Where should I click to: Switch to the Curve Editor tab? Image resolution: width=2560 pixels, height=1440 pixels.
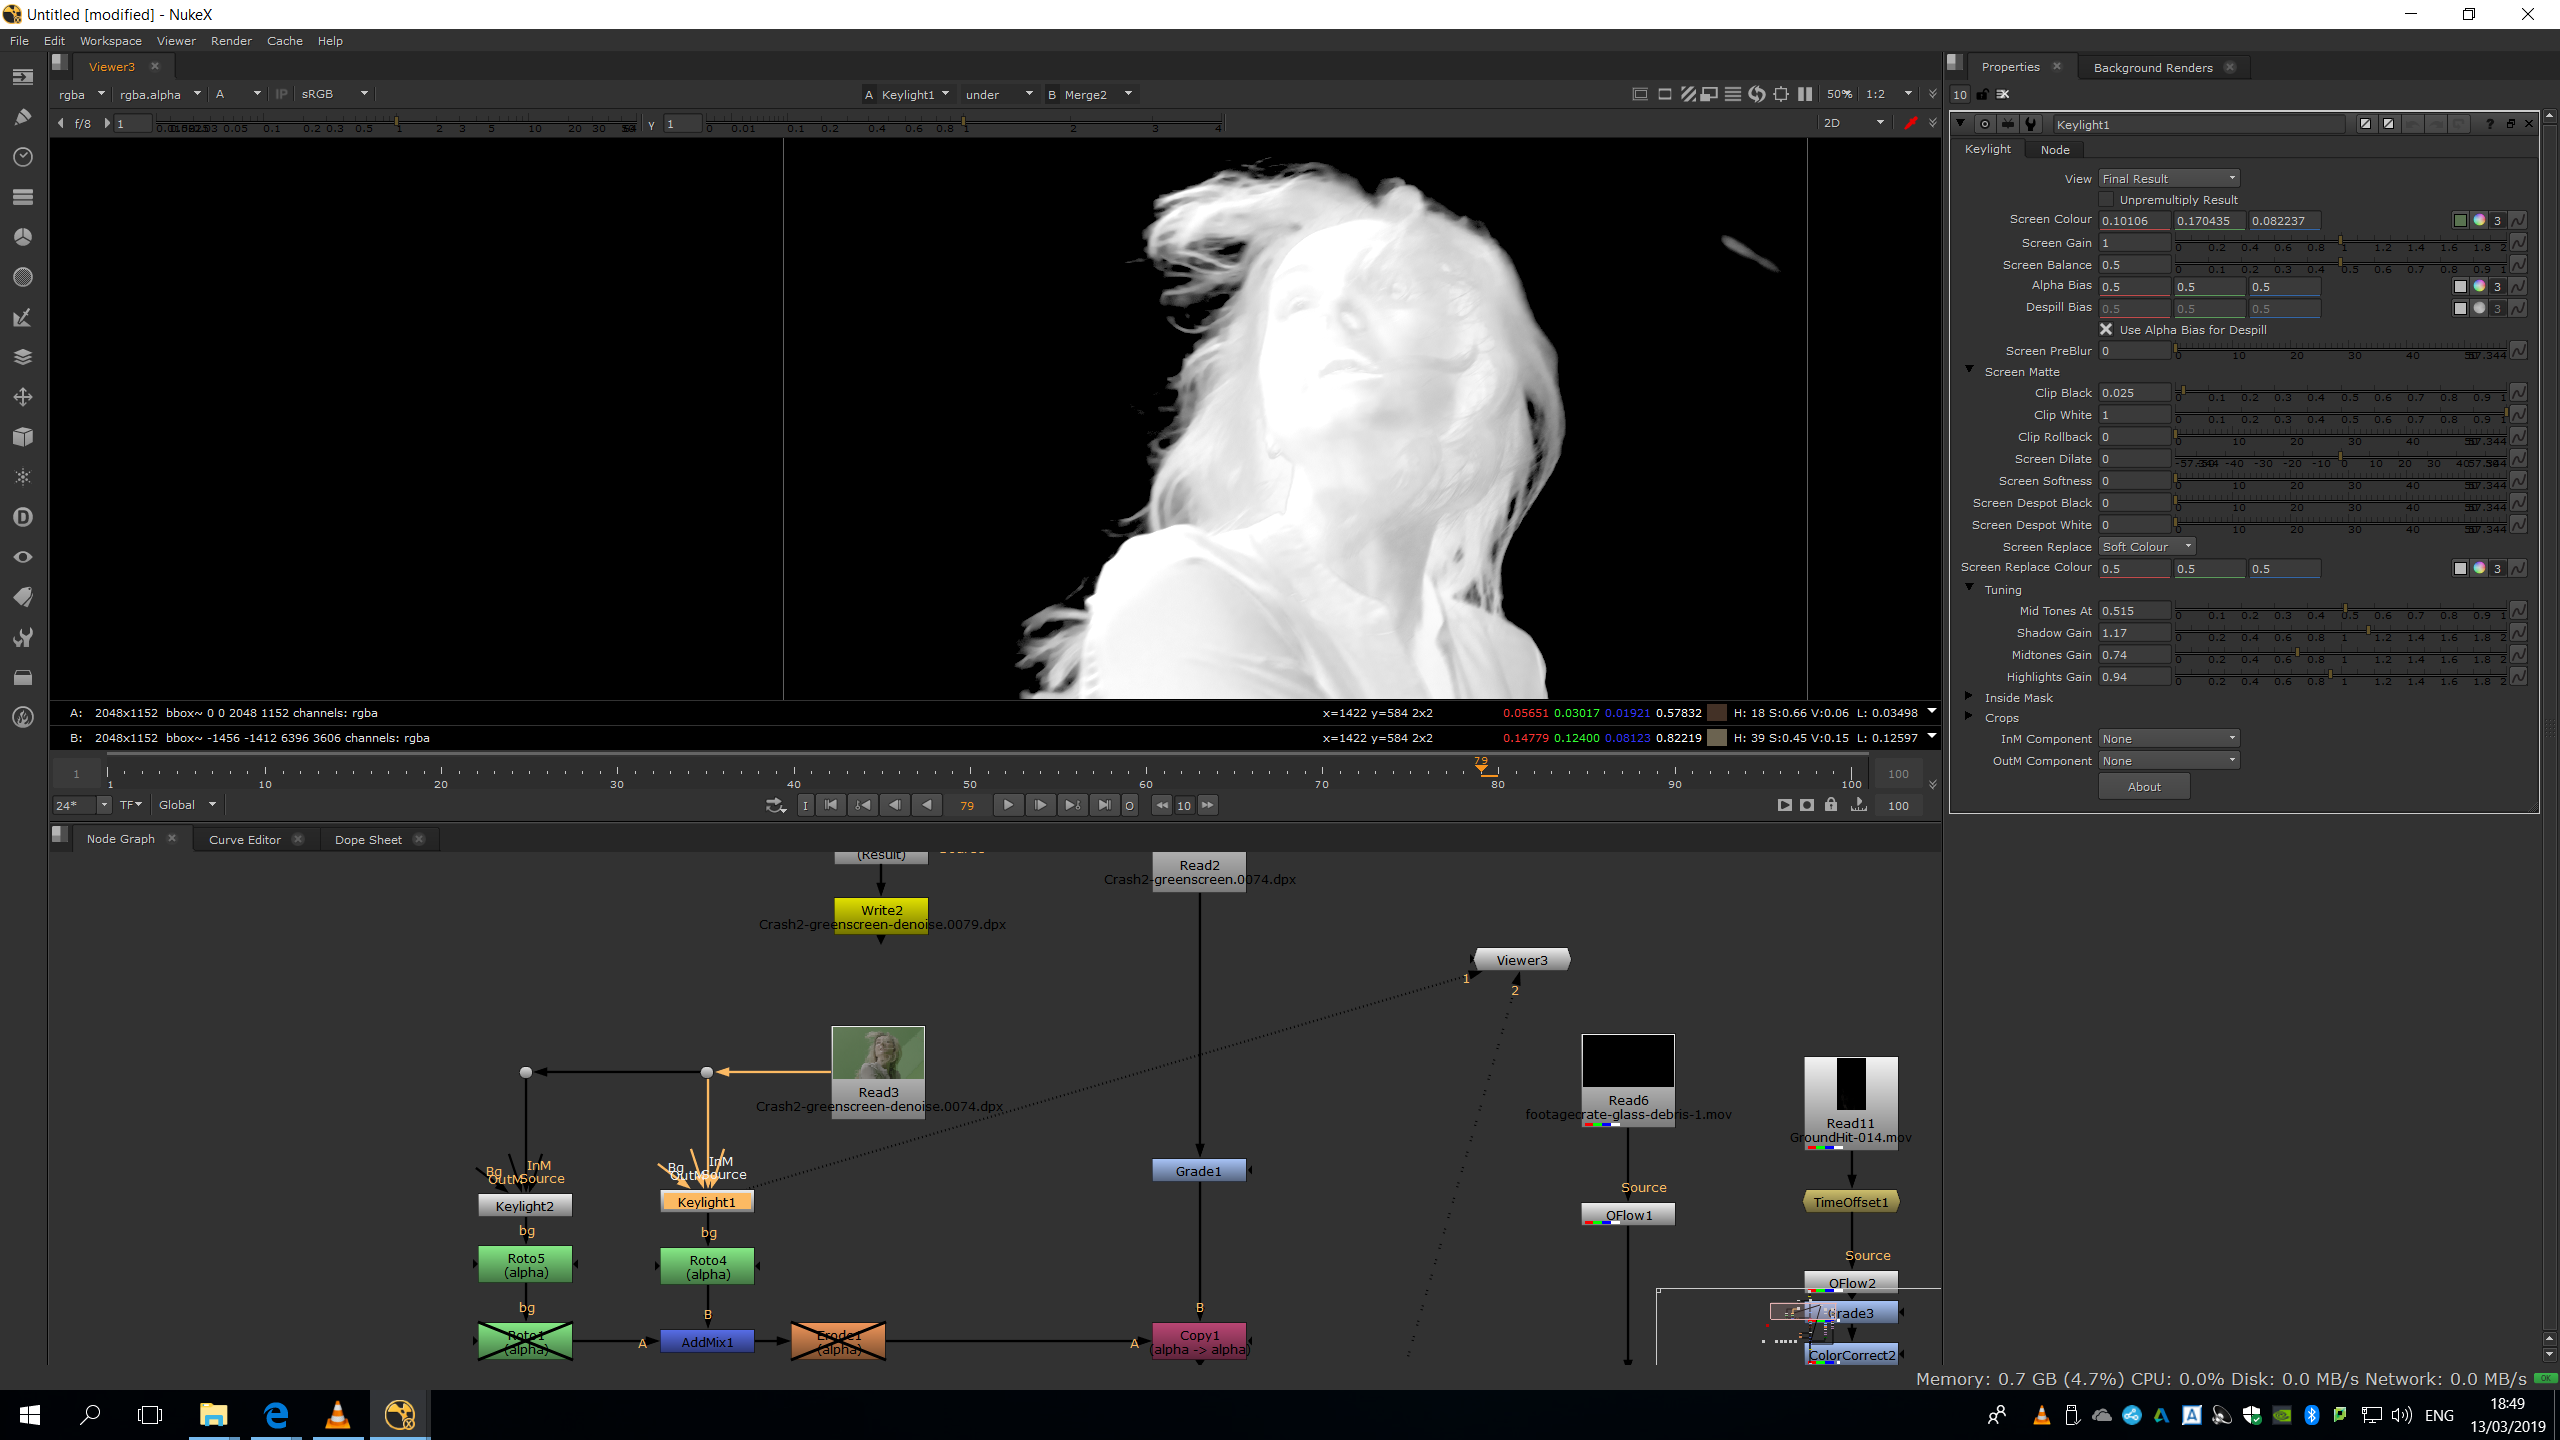244,839
